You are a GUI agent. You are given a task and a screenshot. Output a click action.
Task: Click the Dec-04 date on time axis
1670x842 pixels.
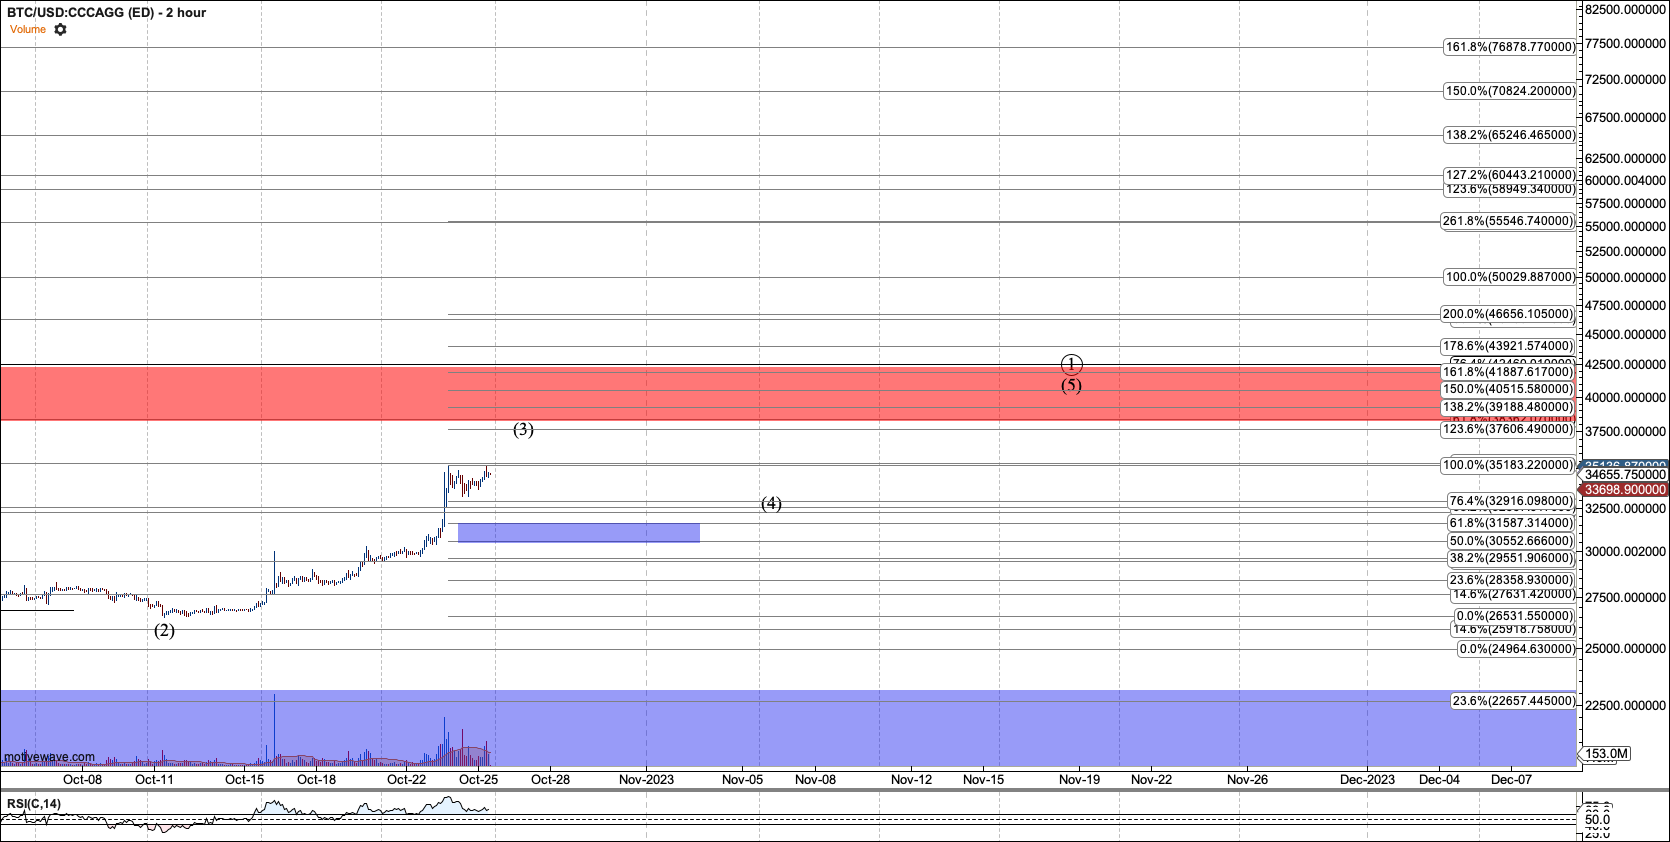point(1440,780)
